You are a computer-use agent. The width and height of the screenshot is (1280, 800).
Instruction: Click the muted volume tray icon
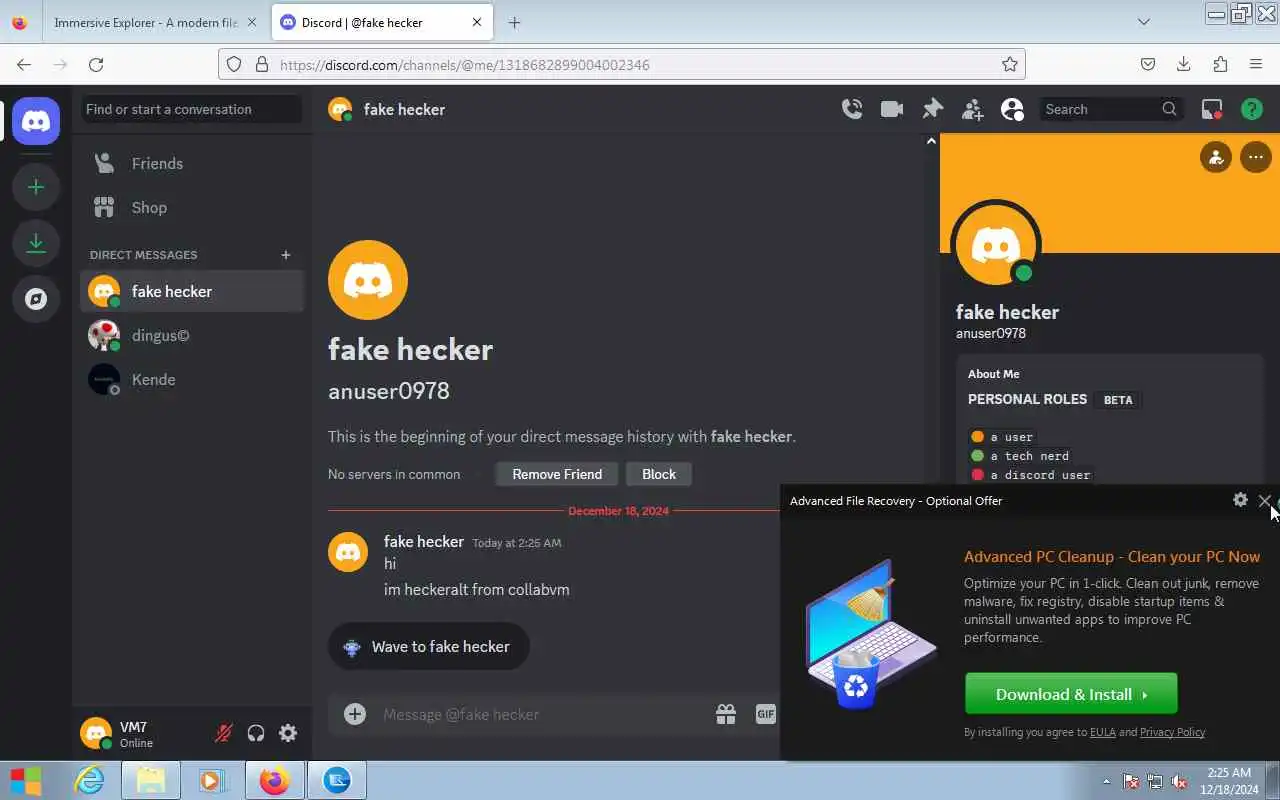point(1179,781)
